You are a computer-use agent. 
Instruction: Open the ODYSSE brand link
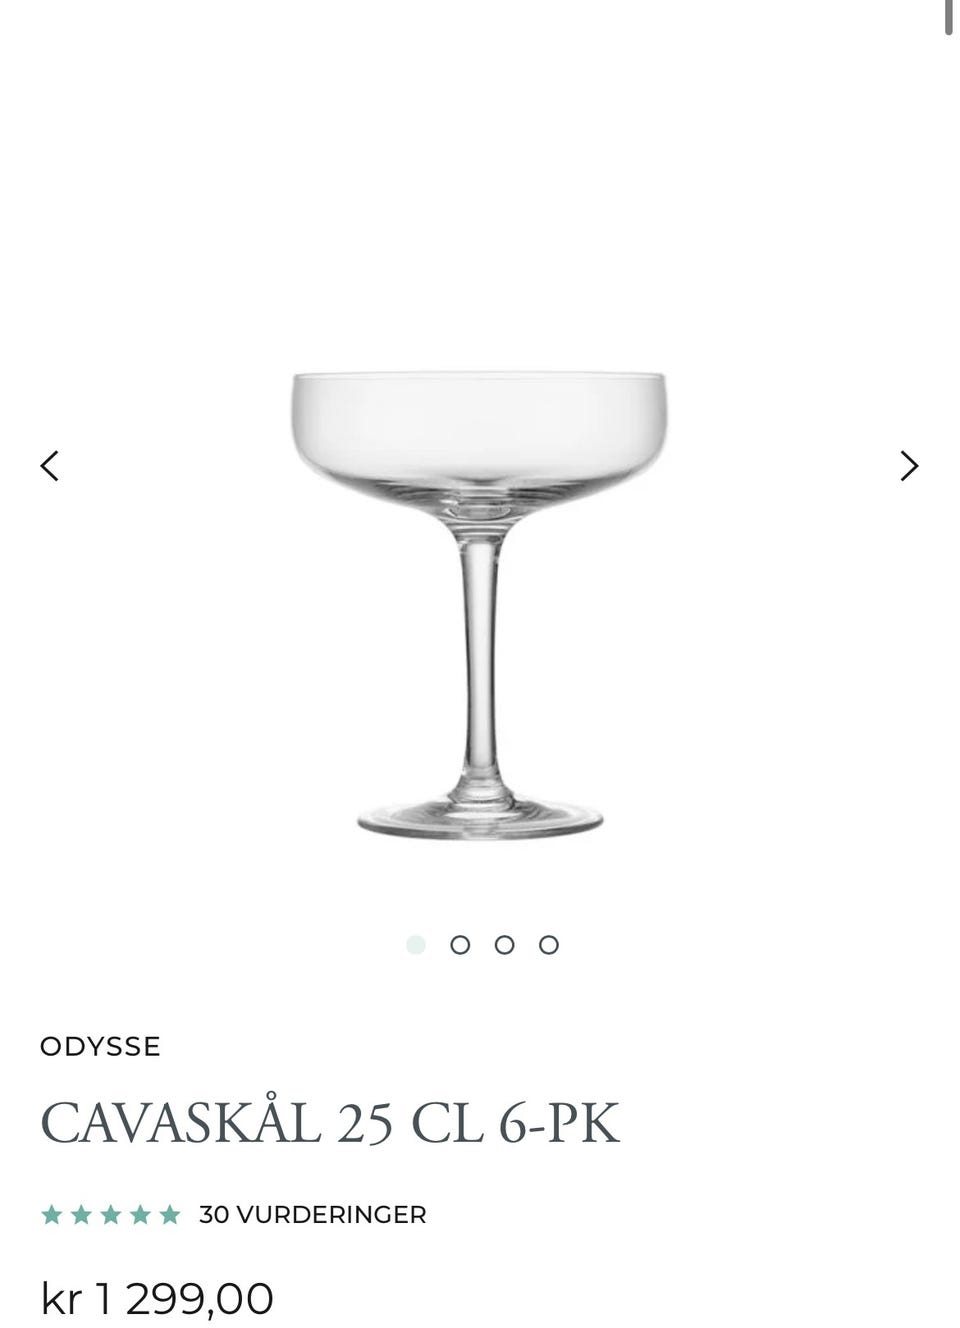[100, 1047]
